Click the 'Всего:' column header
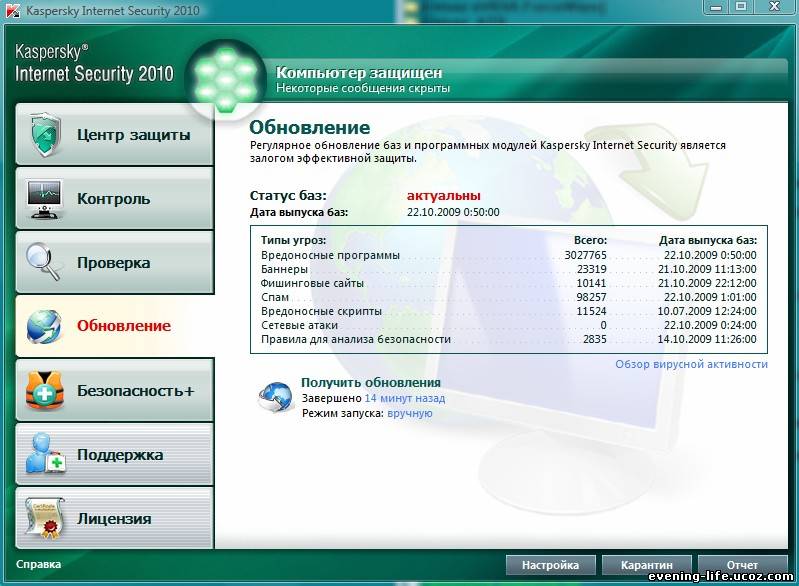799x586 pixels. point(590,241)
